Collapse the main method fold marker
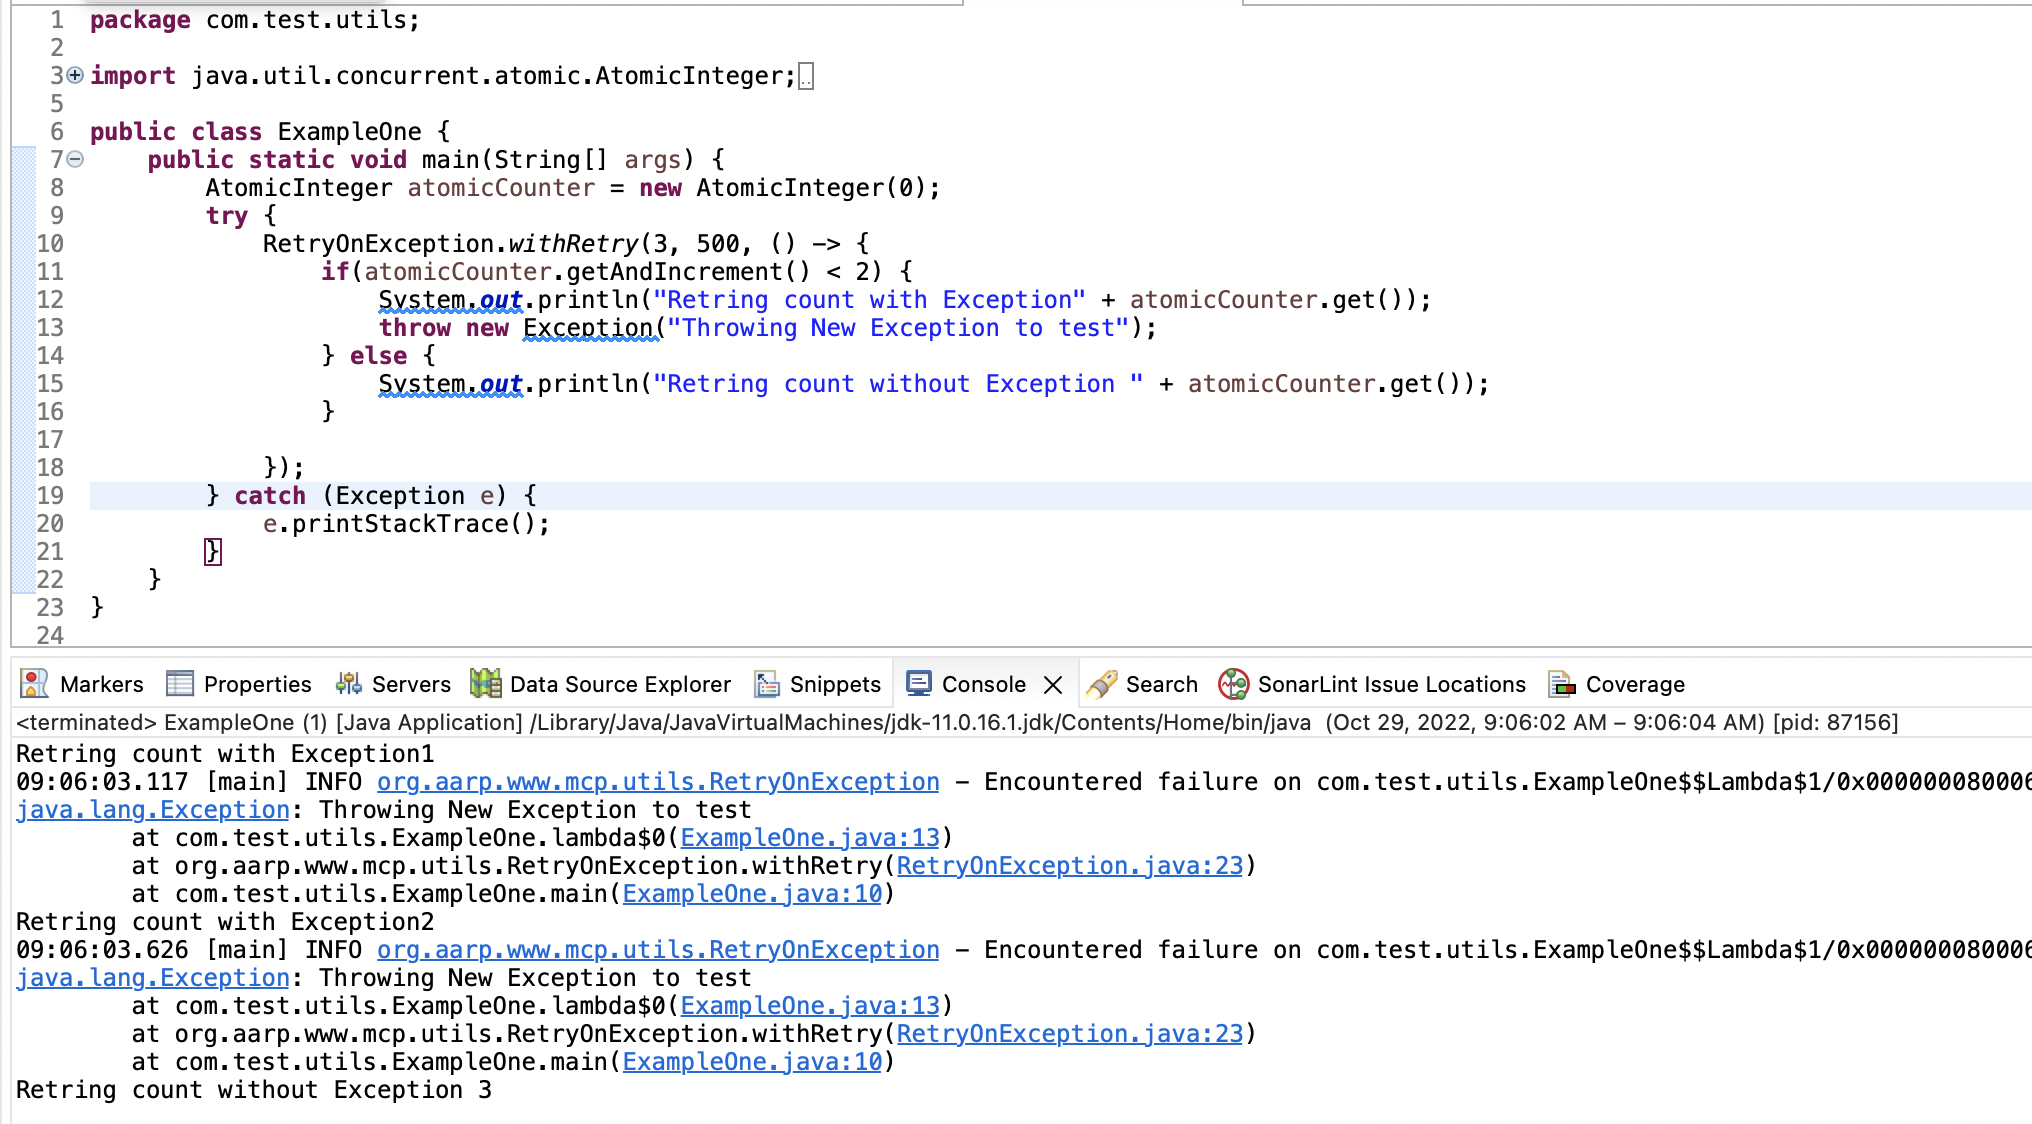The image size is (2032, 1124). [75, 159]
